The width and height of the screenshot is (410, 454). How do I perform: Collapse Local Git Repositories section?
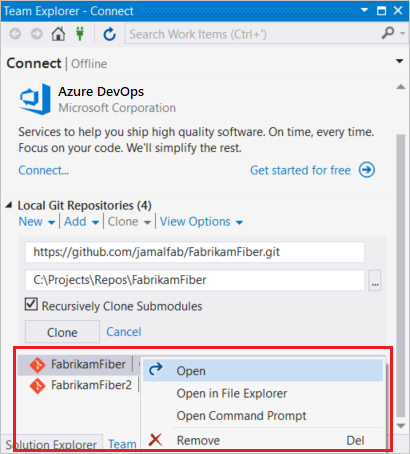pyautogui.click(x=9, y=205)
